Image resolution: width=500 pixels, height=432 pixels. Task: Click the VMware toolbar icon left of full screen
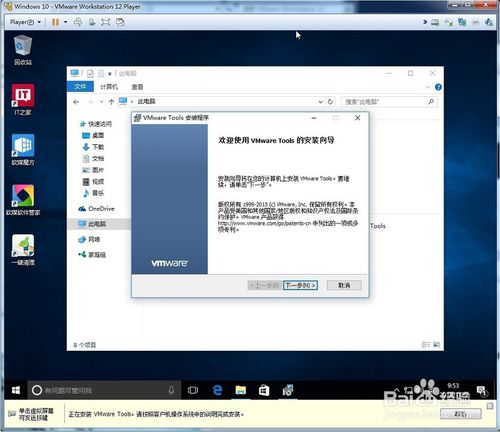click(92, 22)
